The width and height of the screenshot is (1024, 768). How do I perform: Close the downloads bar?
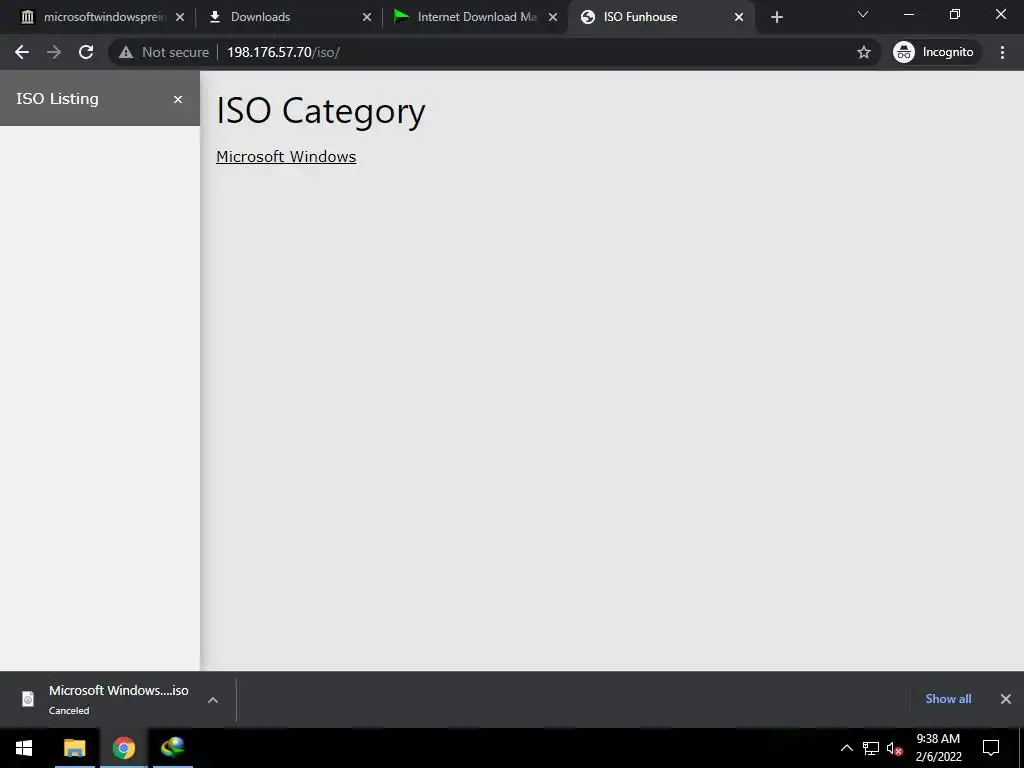pyautogui.click(x=1006, y=699)
